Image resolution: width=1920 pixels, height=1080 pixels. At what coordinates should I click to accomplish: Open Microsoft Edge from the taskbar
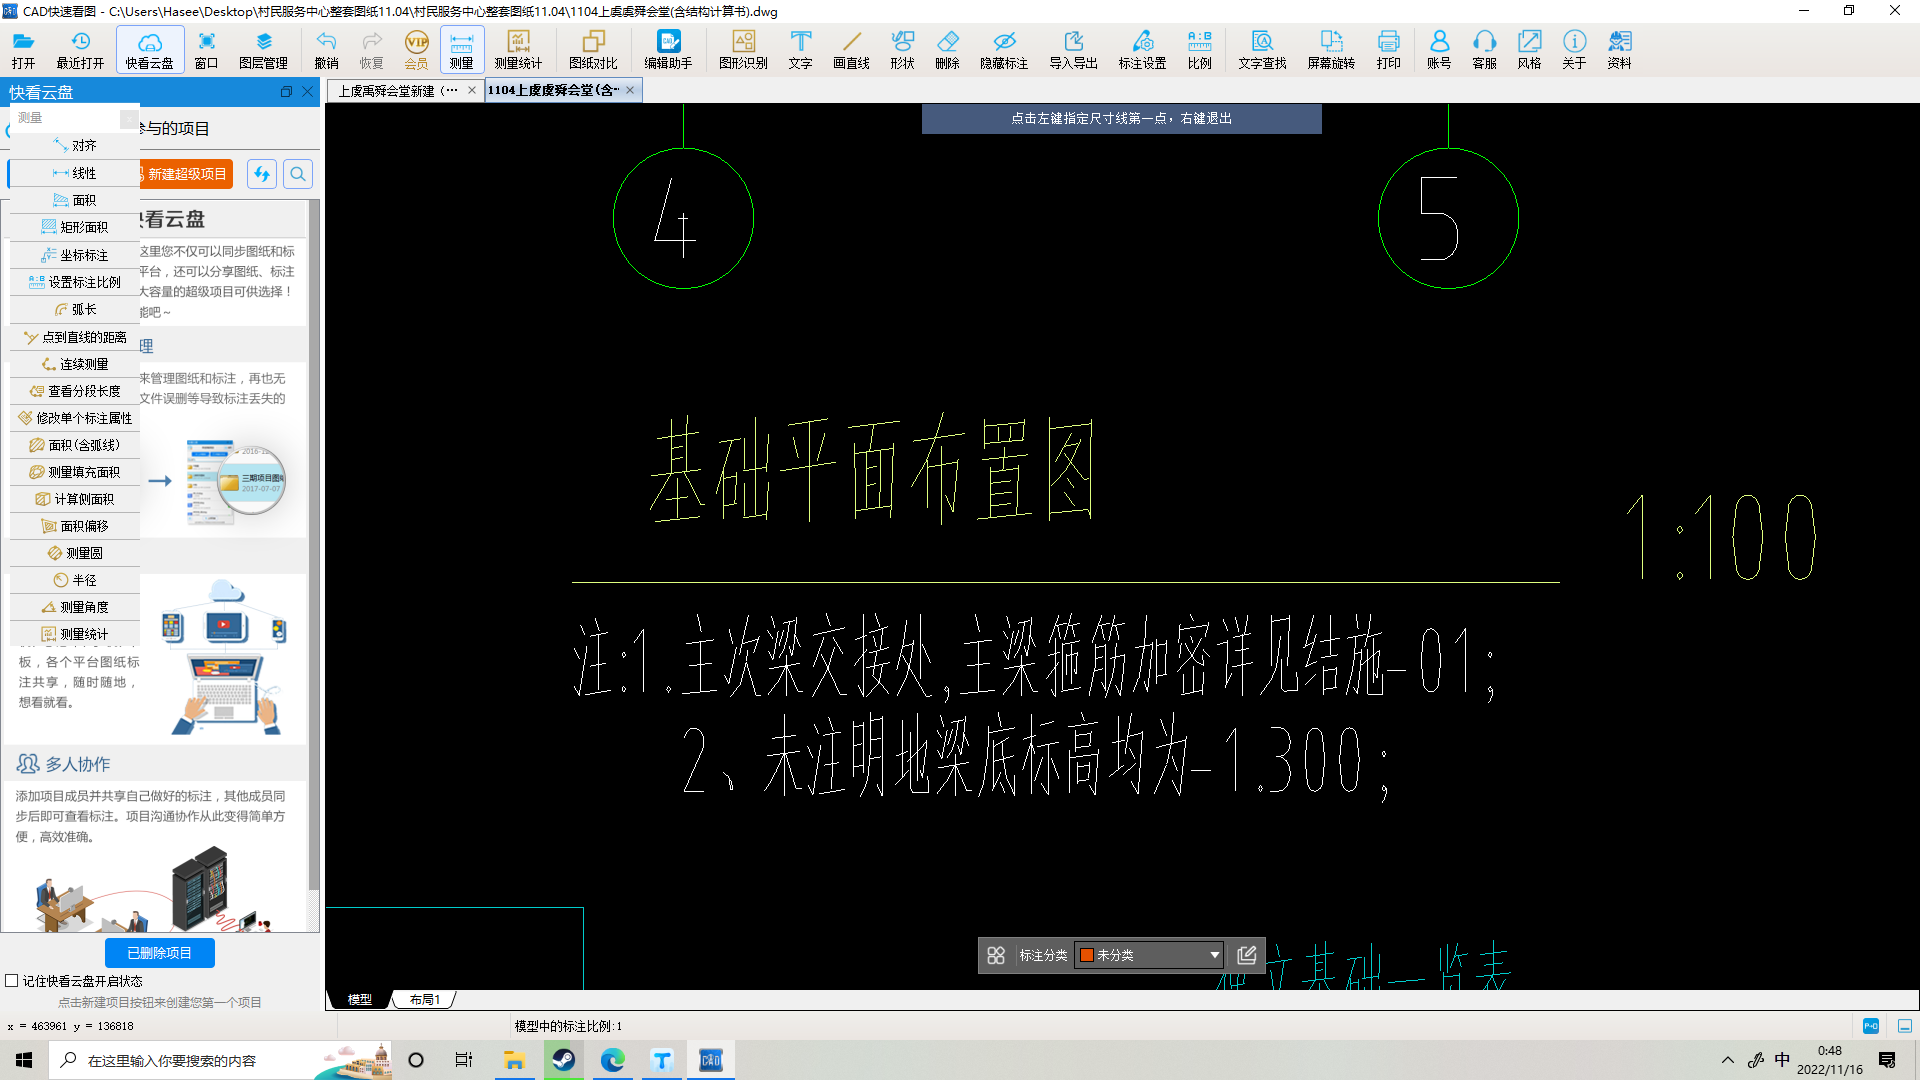click(612, 1060)
